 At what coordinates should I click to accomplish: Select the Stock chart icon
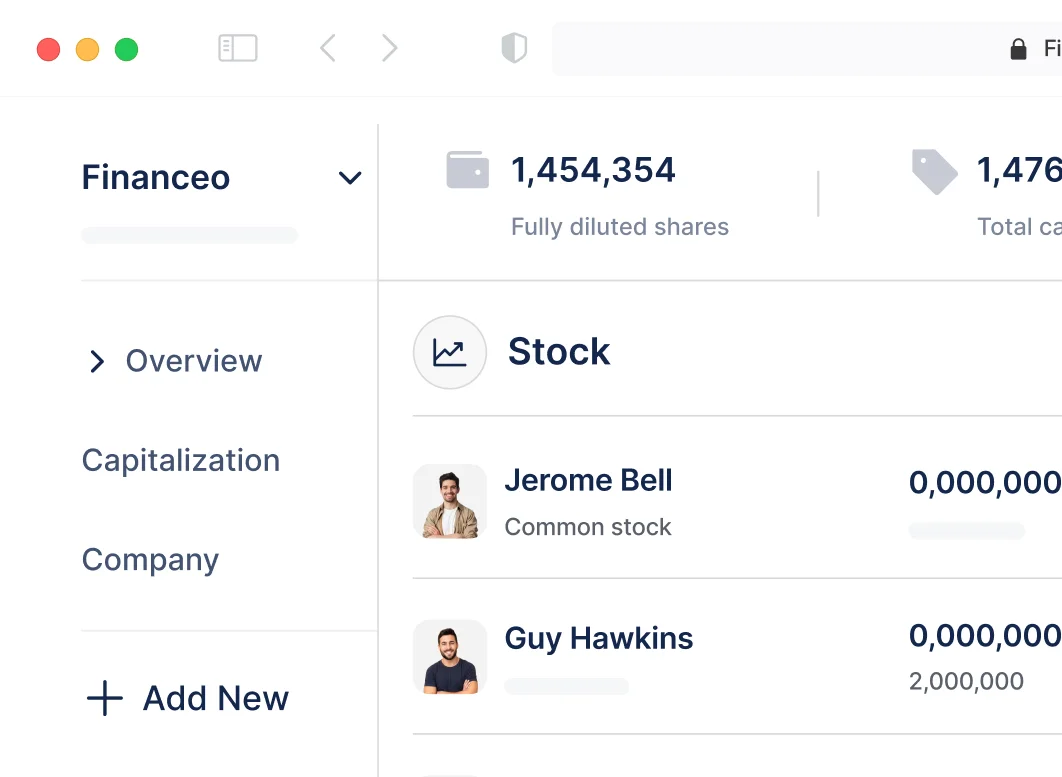(x=449, y=352)
